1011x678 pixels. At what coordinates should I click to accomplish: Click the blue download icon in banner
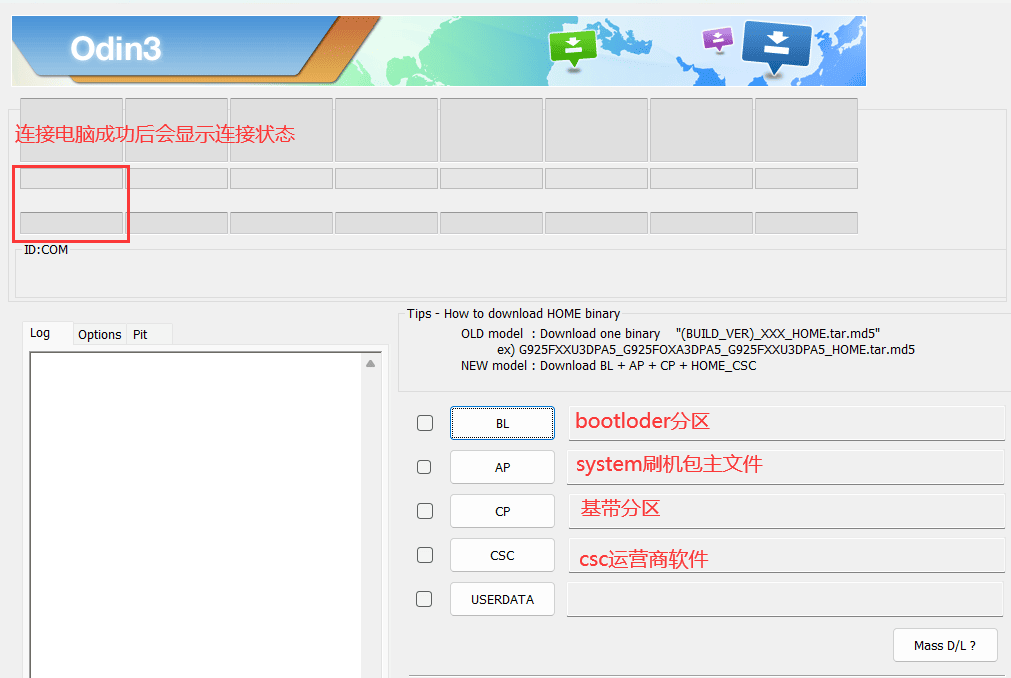pos(776,46)
